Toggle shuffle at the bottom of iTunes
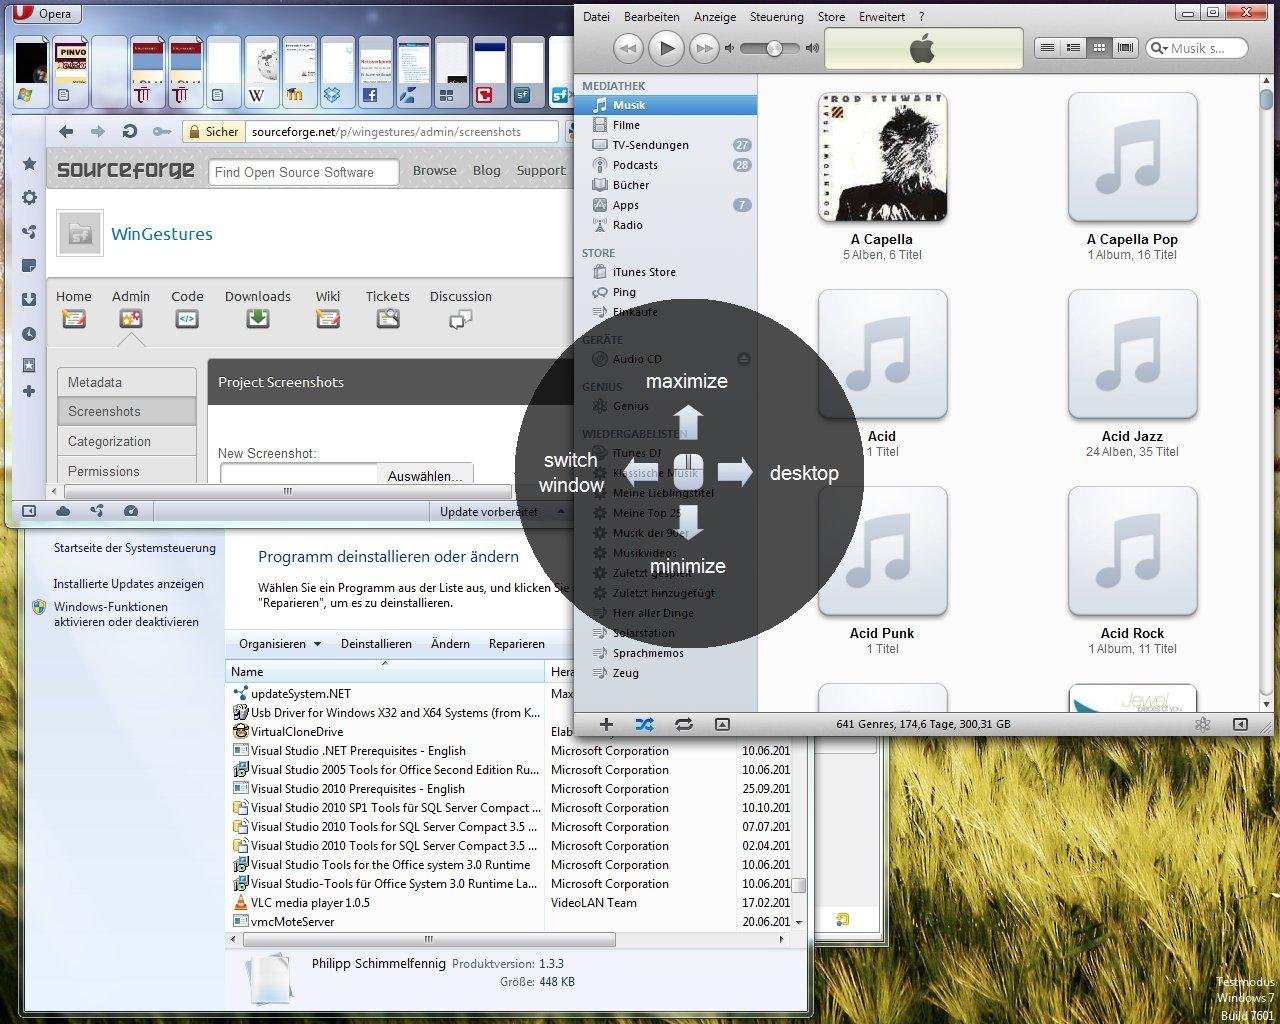 (645, 724)
